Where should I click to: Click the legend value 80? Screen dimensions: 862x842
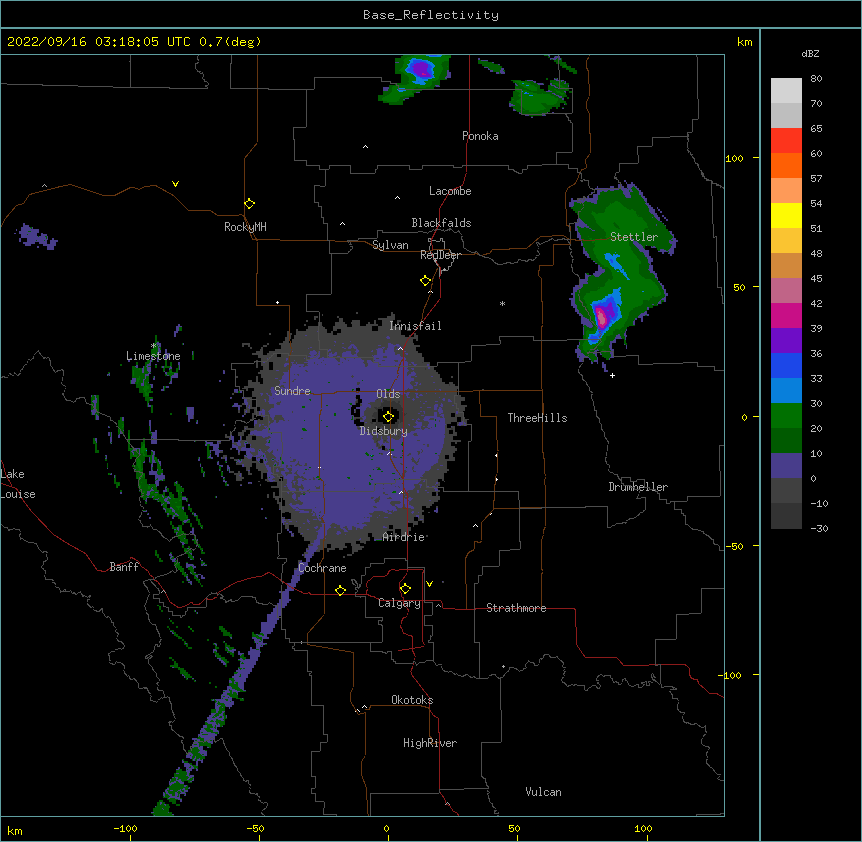point(816,79)
